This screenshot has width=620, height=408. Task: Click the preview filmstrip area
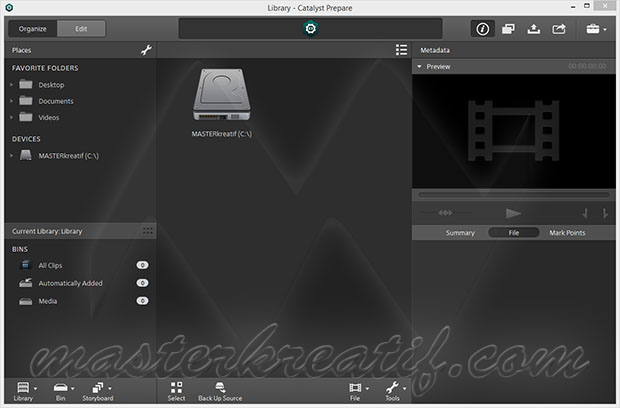[513, 131]
